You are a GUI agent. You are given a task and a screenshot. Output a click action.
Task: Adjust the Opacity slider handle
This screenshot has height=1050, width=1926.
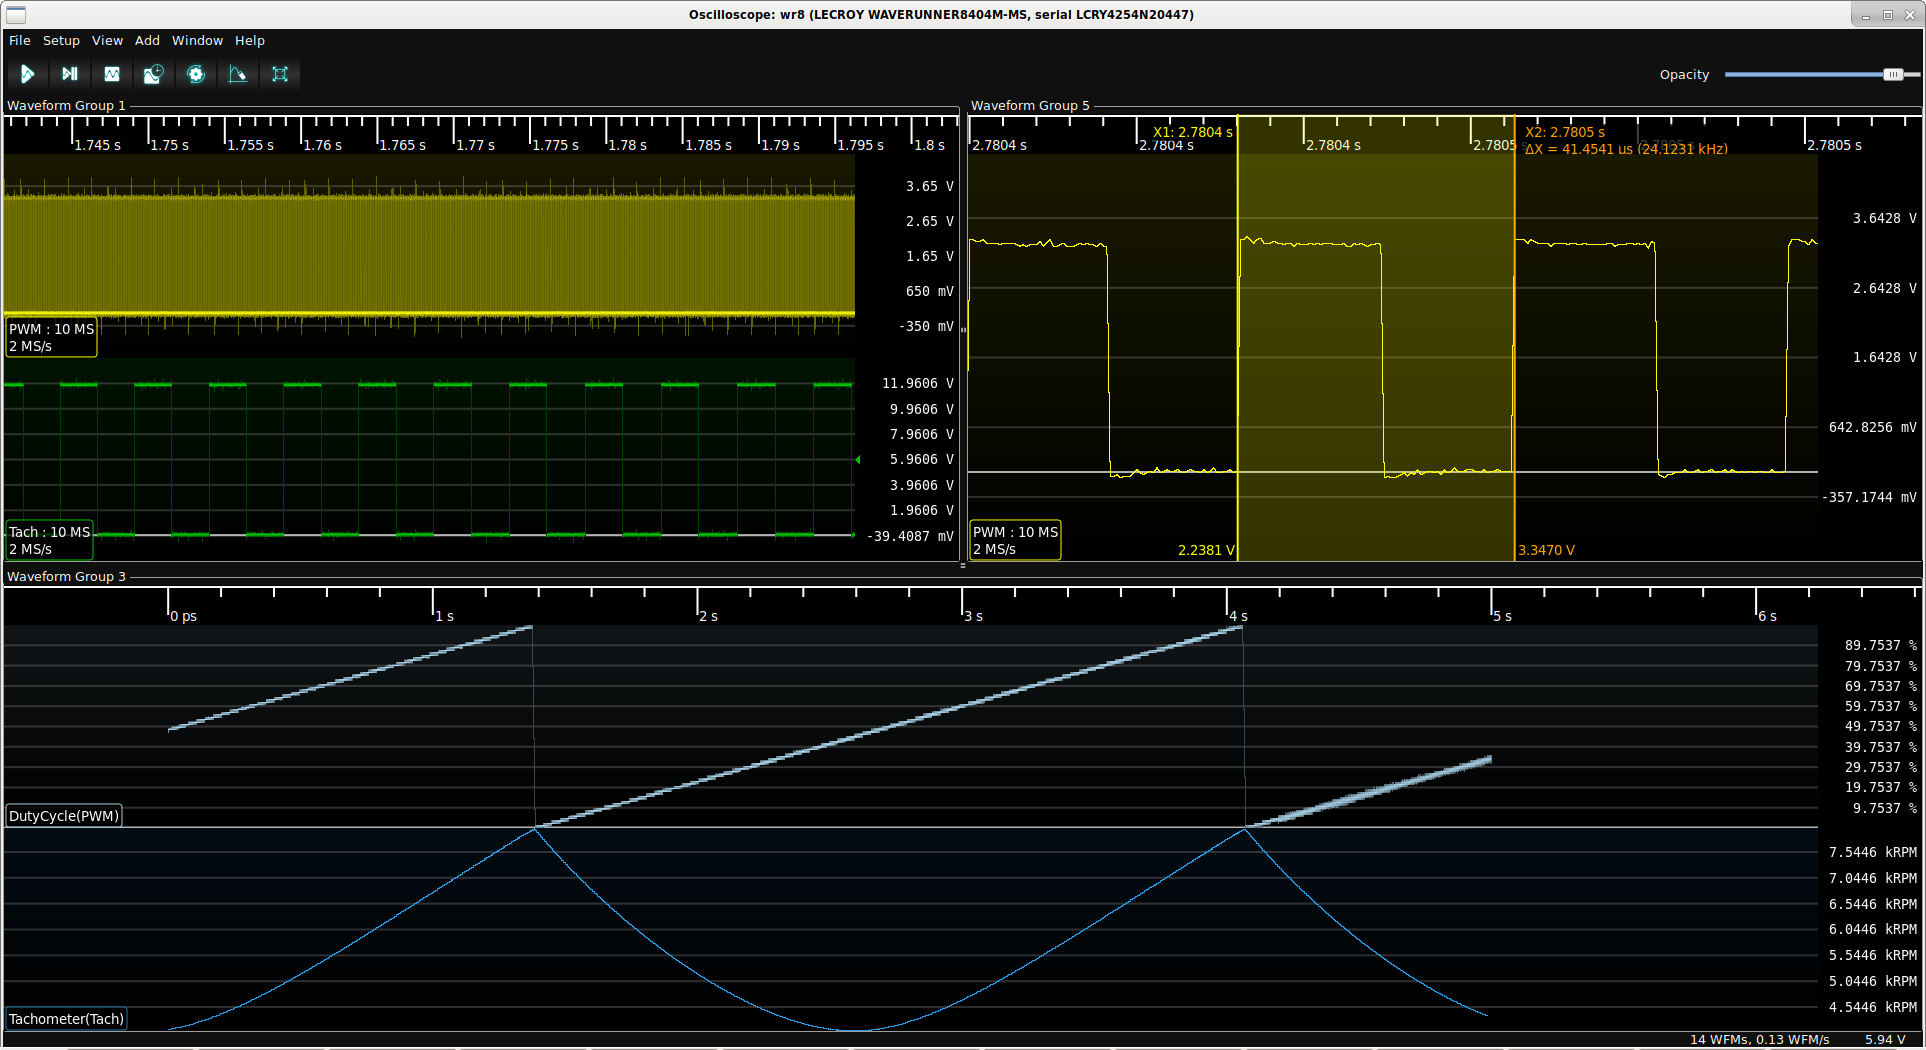[1893, 74]
